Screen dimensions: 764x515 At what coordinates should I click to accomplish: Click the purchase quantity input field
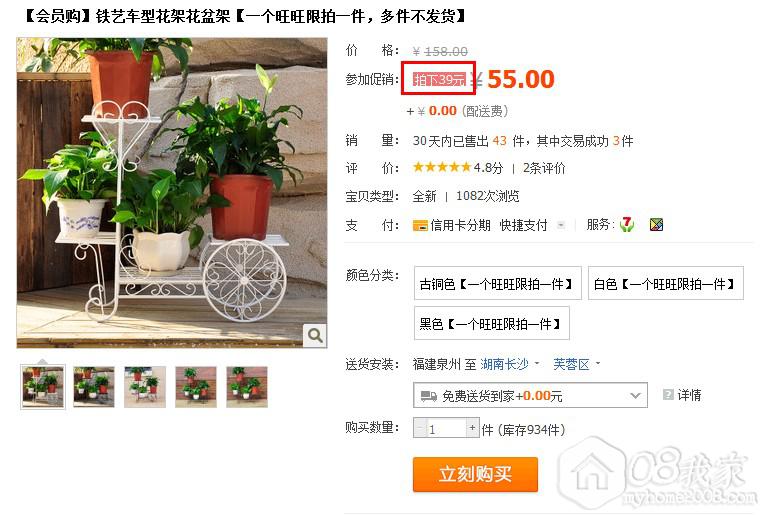(446, 428)
